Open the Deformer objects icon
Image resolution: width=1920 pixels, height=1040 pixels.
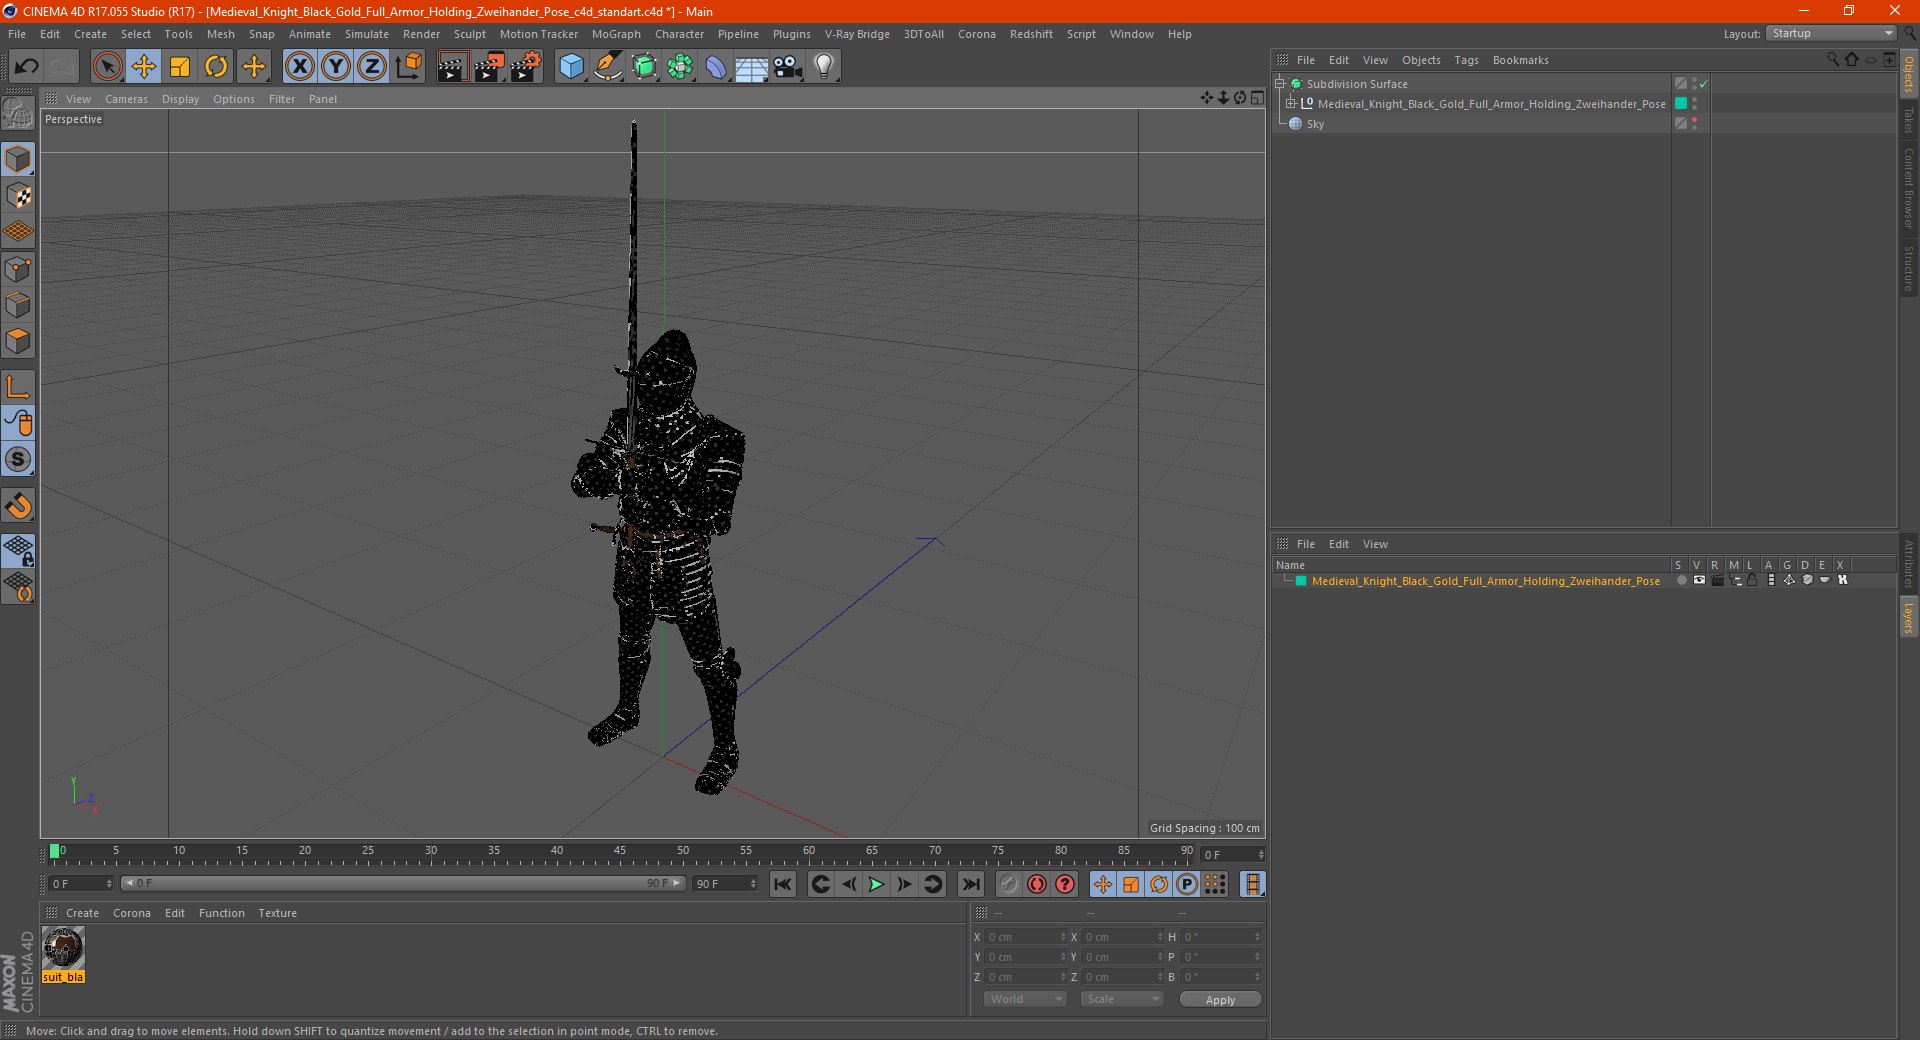pos(716,67)
